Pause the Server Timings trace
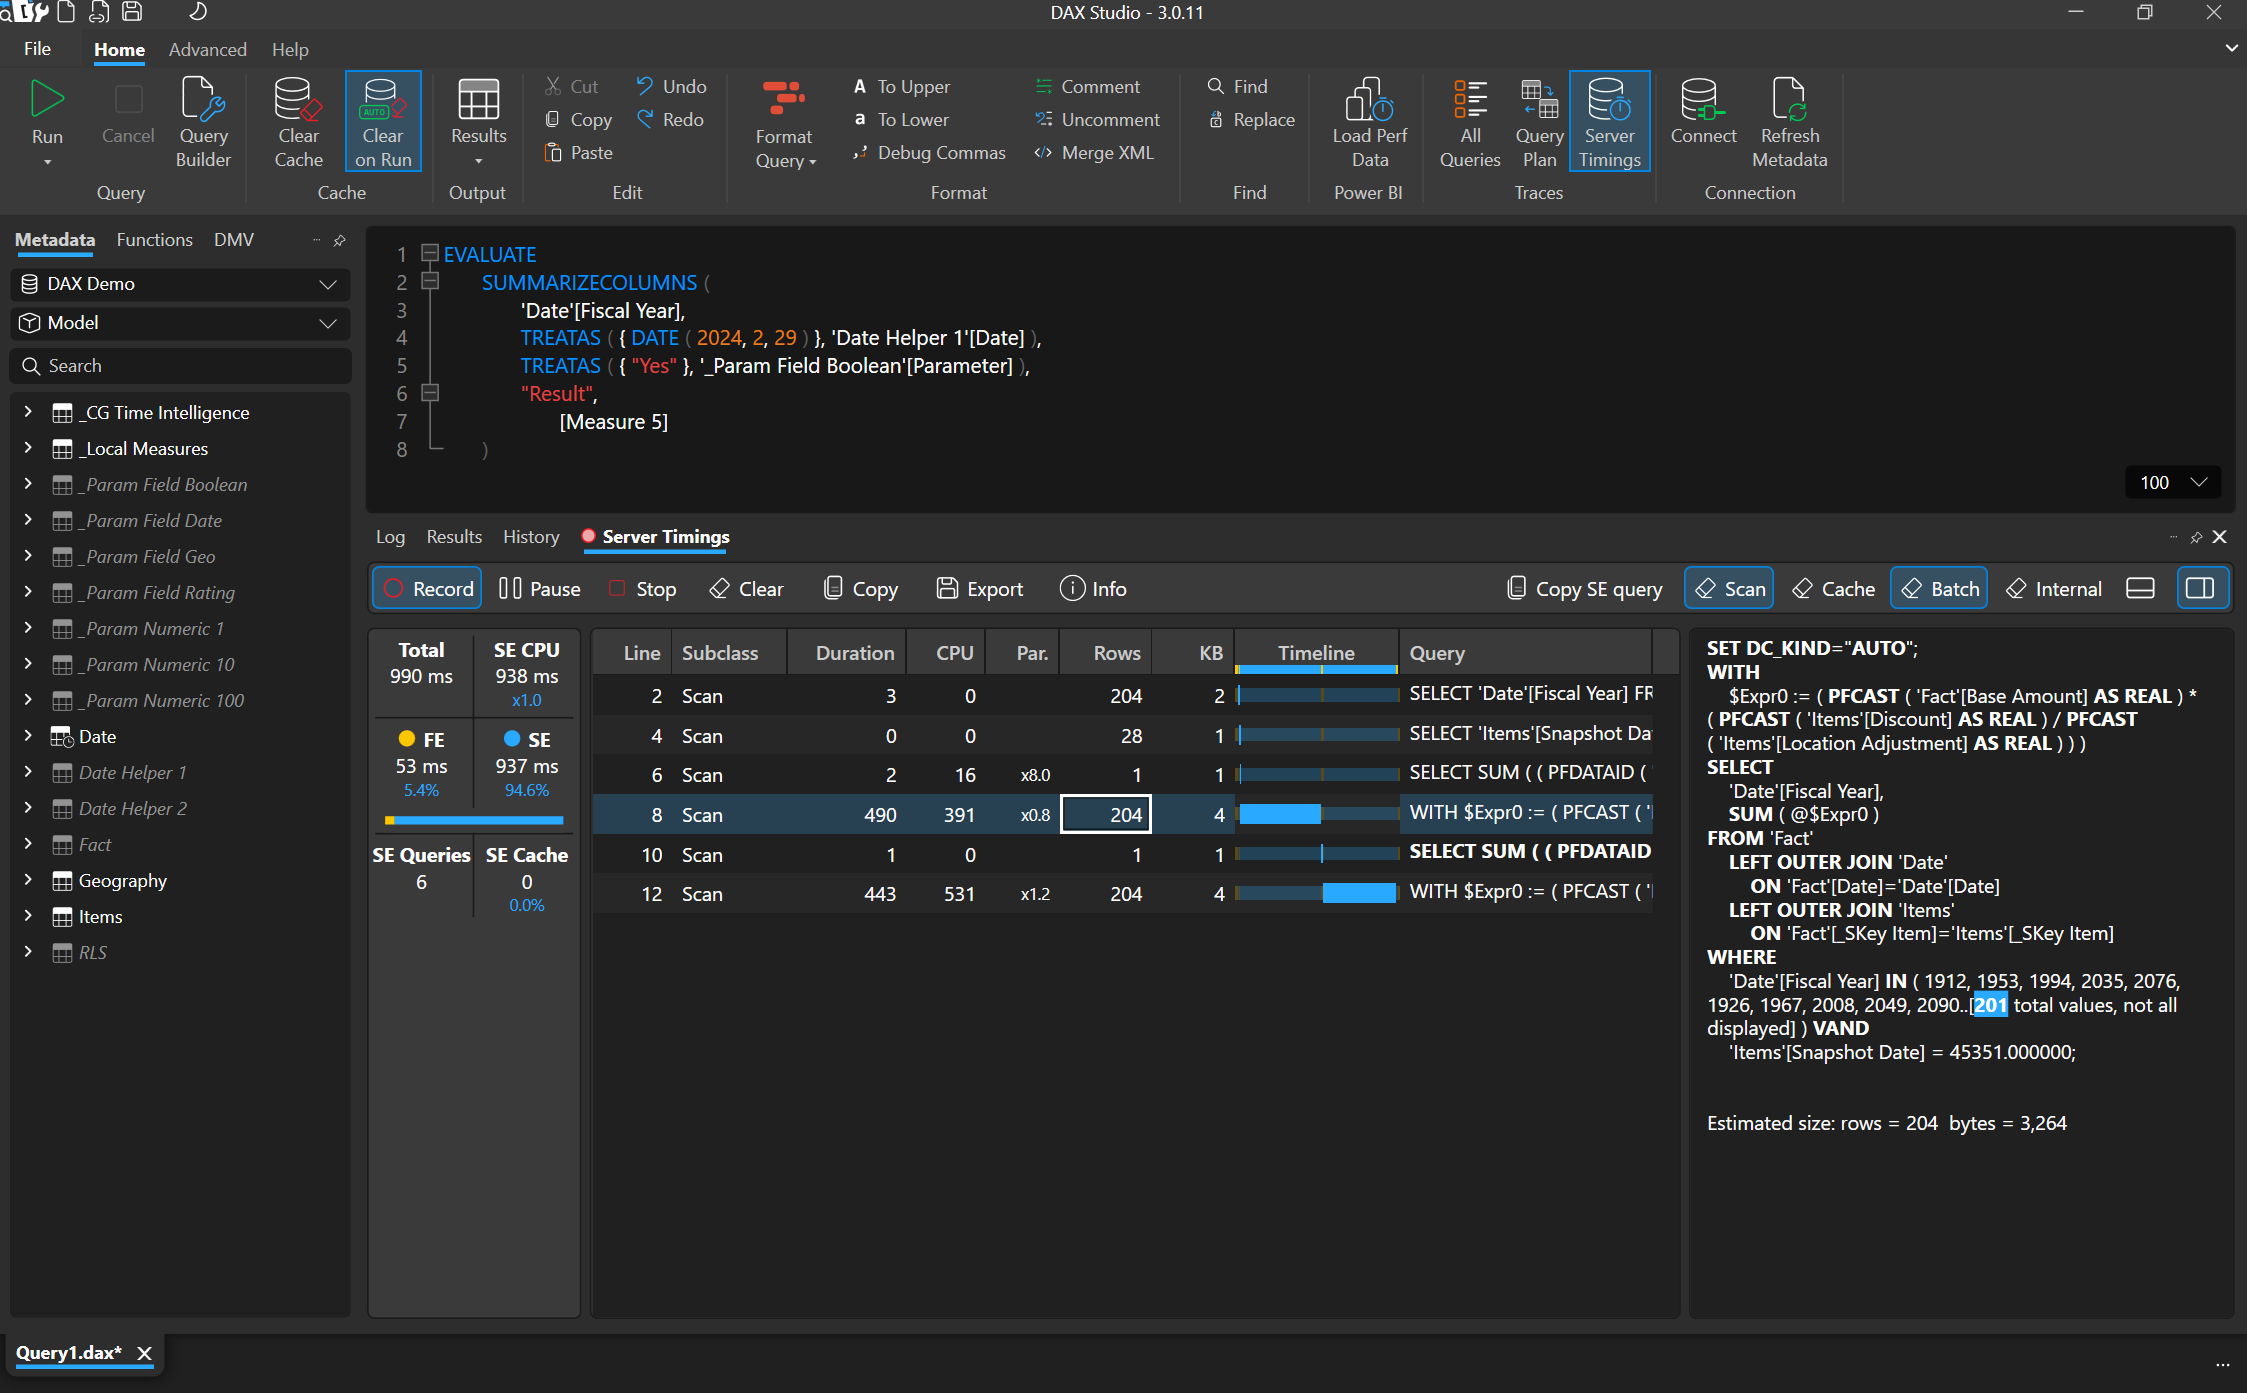This screenshot has width=2247, height=1393. click(539, 588)
